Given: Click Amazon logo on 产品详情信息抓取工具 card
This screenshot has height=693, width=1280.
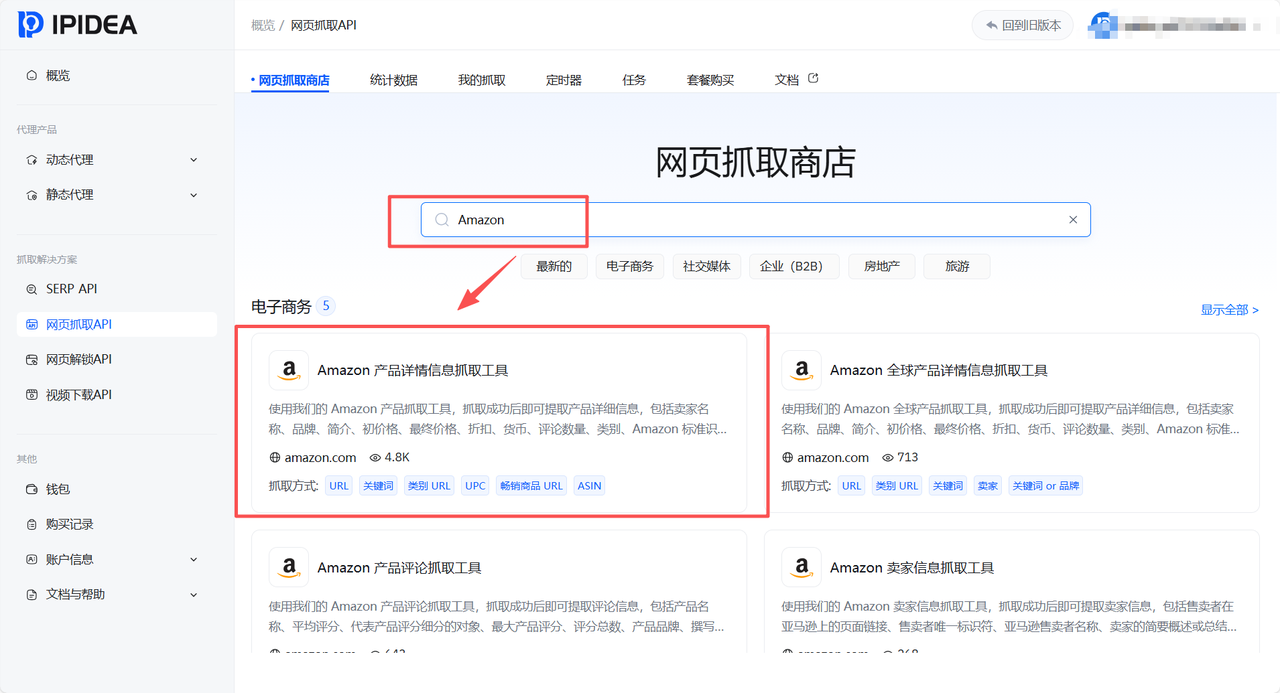Looking at the screenshot, I should pyautogui.click(x=289, y=370).
